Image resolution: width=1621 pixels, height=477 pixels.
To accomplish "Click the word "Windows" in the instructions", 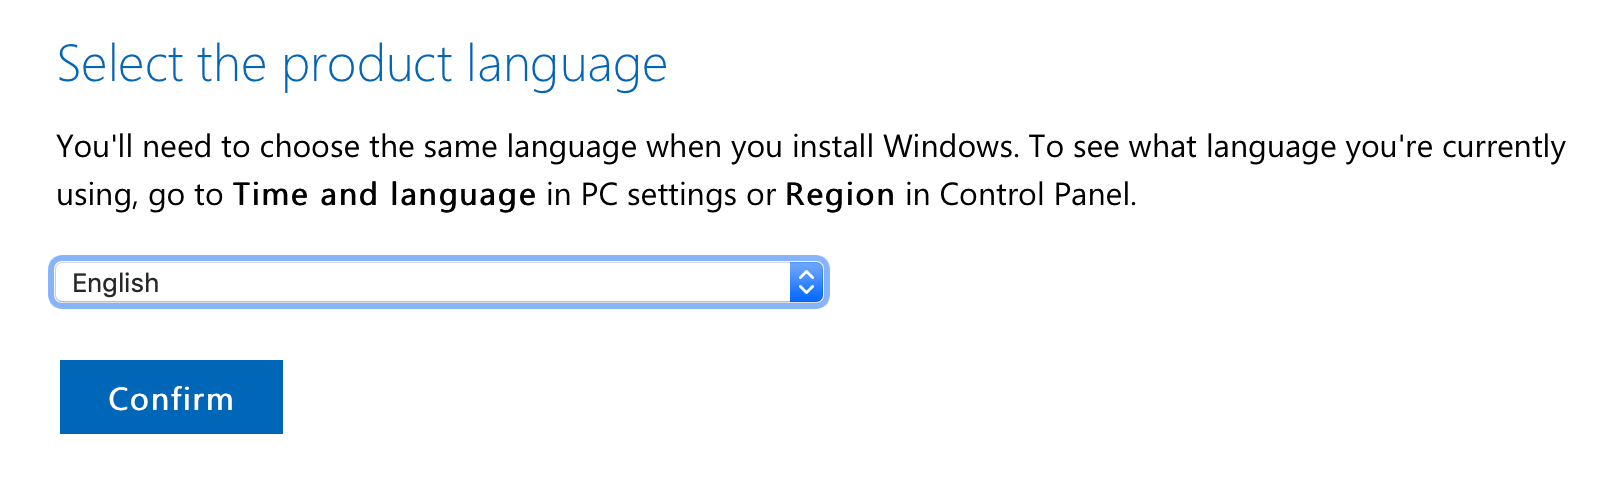I will [x=949, y=147].
